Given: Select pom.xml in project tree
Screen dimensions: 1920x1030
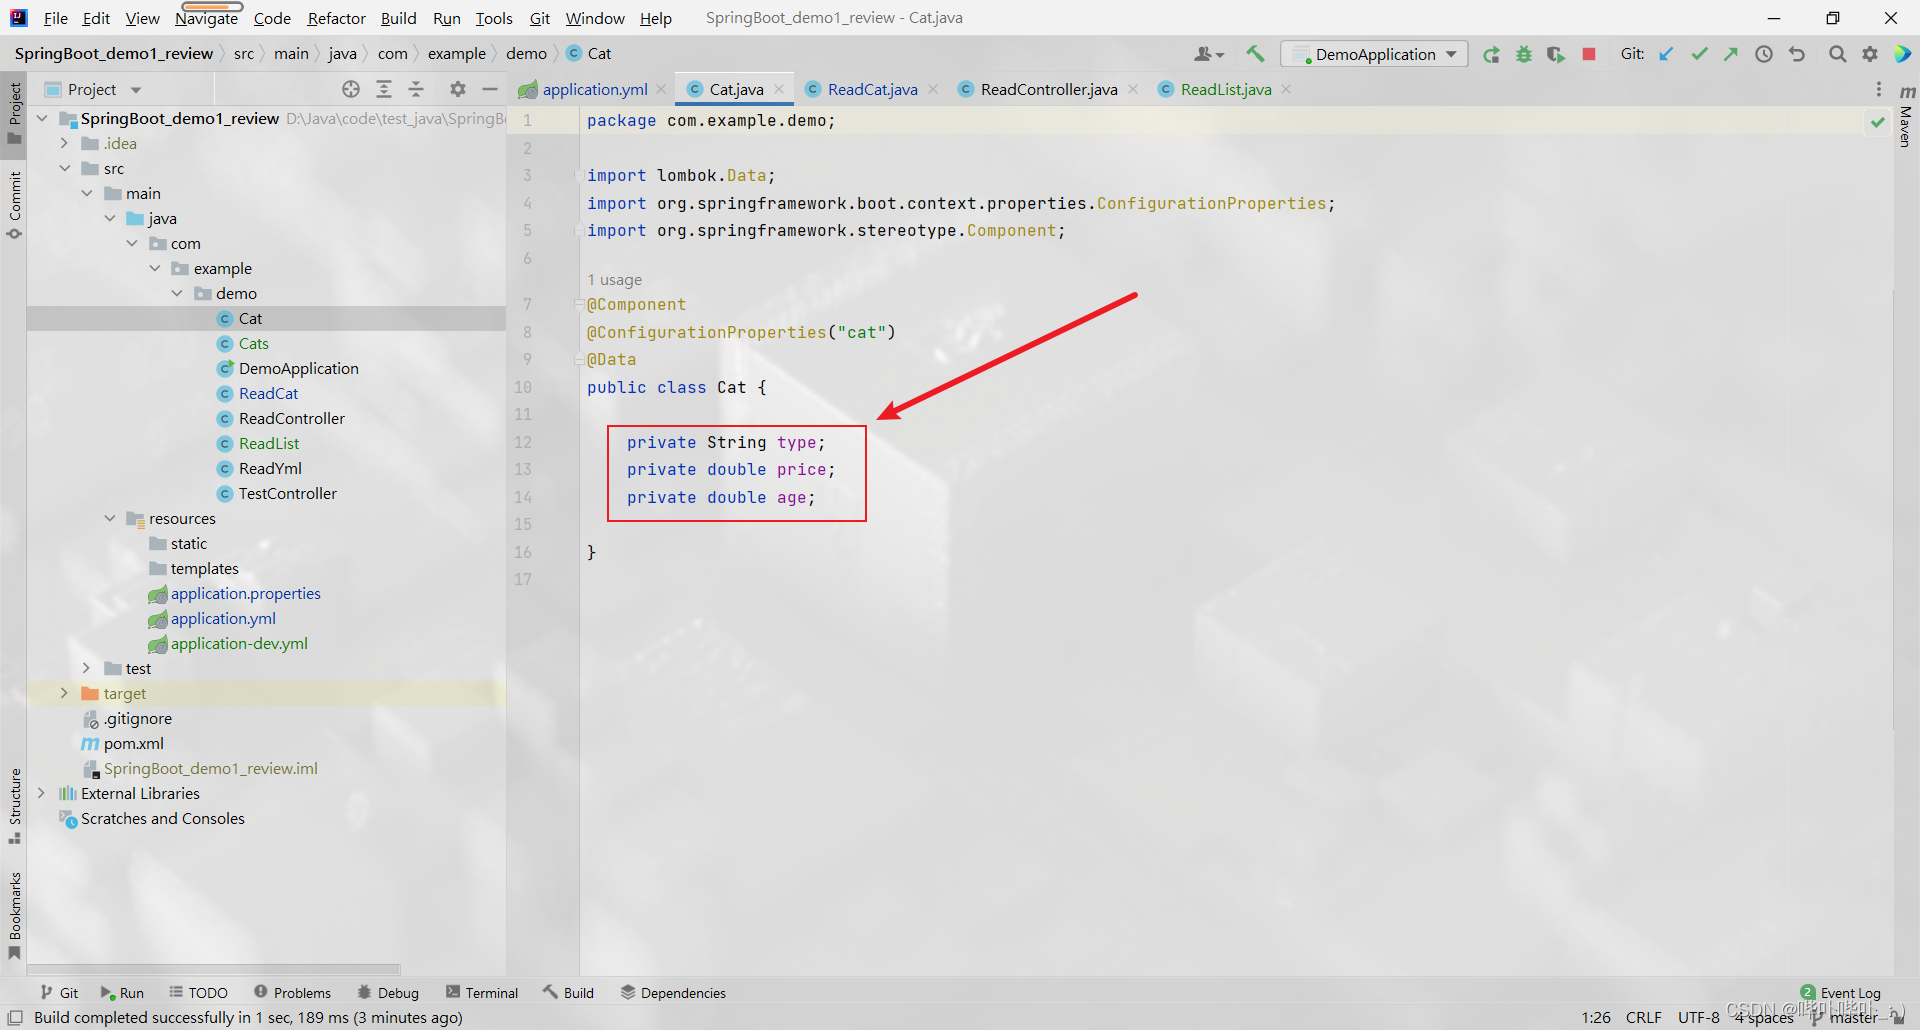Looking at the screenshot, I should pyautogui.click(x=134, y=743).
